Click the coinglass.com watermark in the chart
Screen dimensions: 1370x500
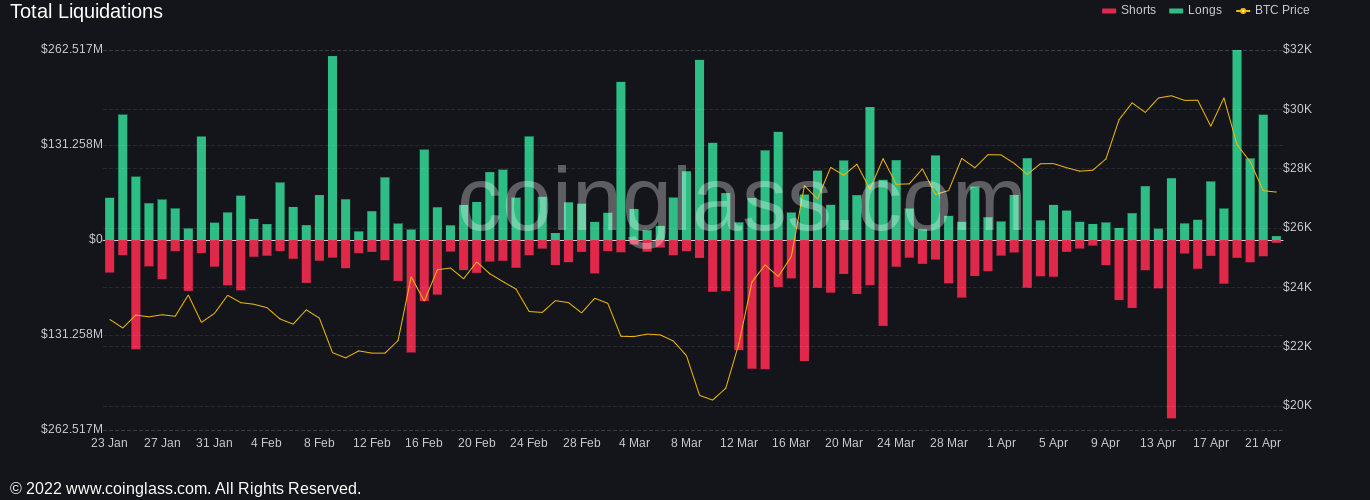[x=740, y=202]
